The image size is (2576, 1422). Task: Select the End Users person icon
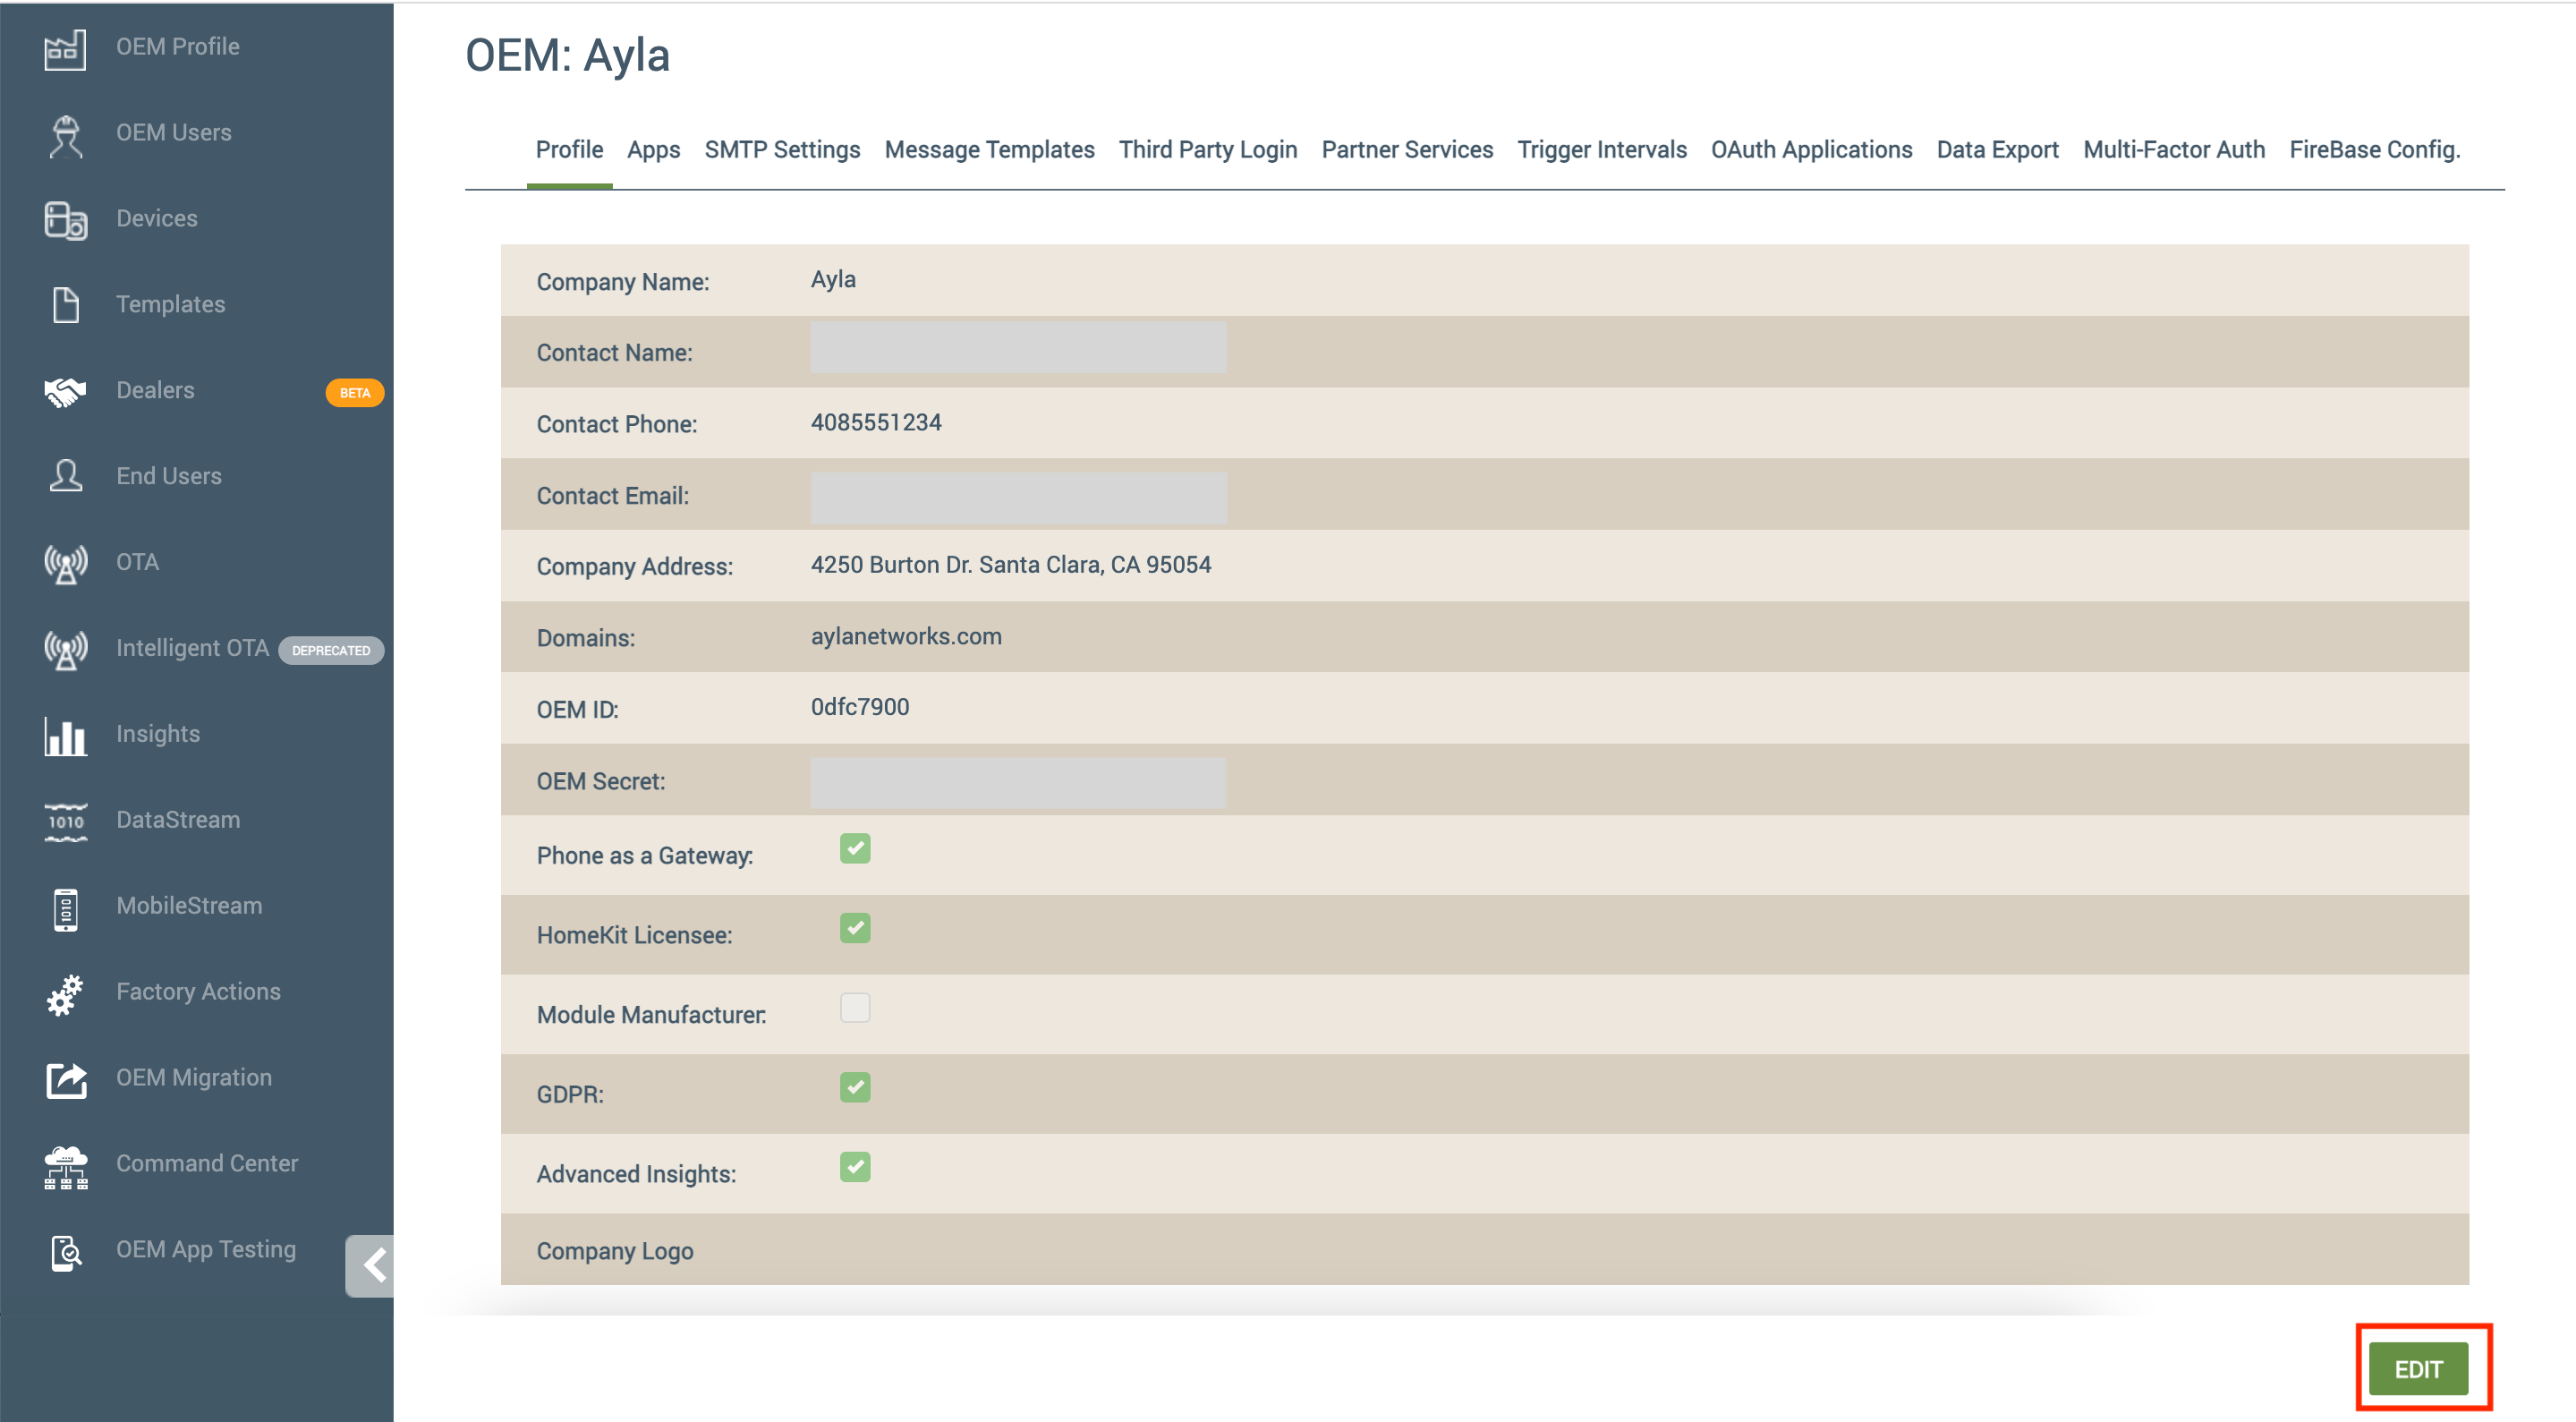(x=65, y=476)
